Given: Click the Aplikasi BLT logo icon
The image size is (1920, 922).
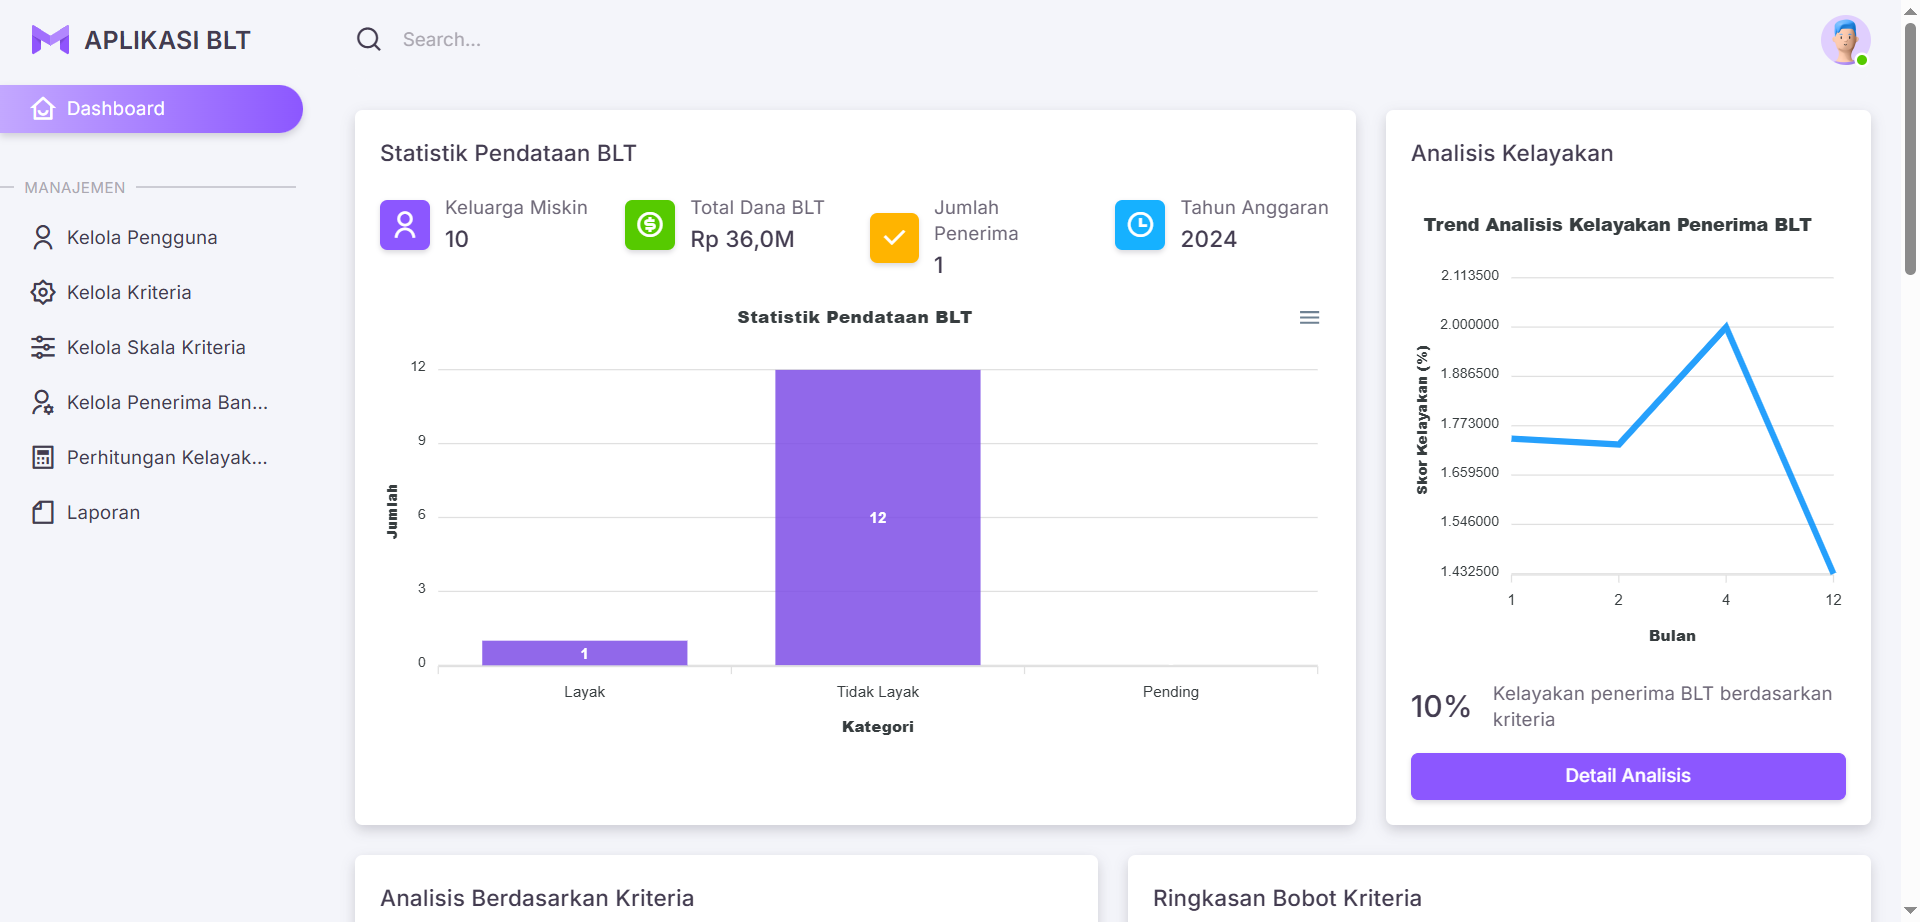Looking at the screenshot, I should (x=50, y=40).
